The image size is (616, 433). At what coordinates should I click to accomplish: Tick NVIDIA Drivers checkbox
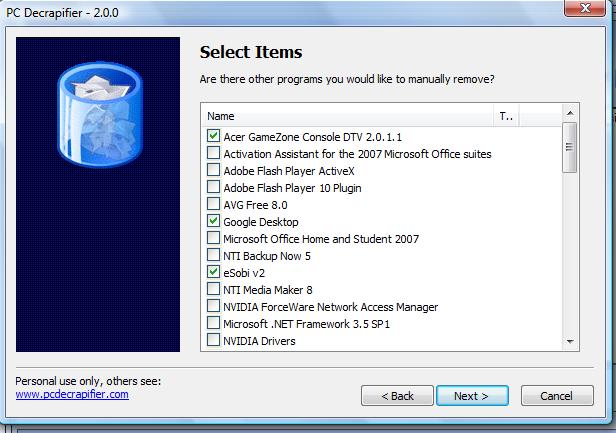point(213,340)
